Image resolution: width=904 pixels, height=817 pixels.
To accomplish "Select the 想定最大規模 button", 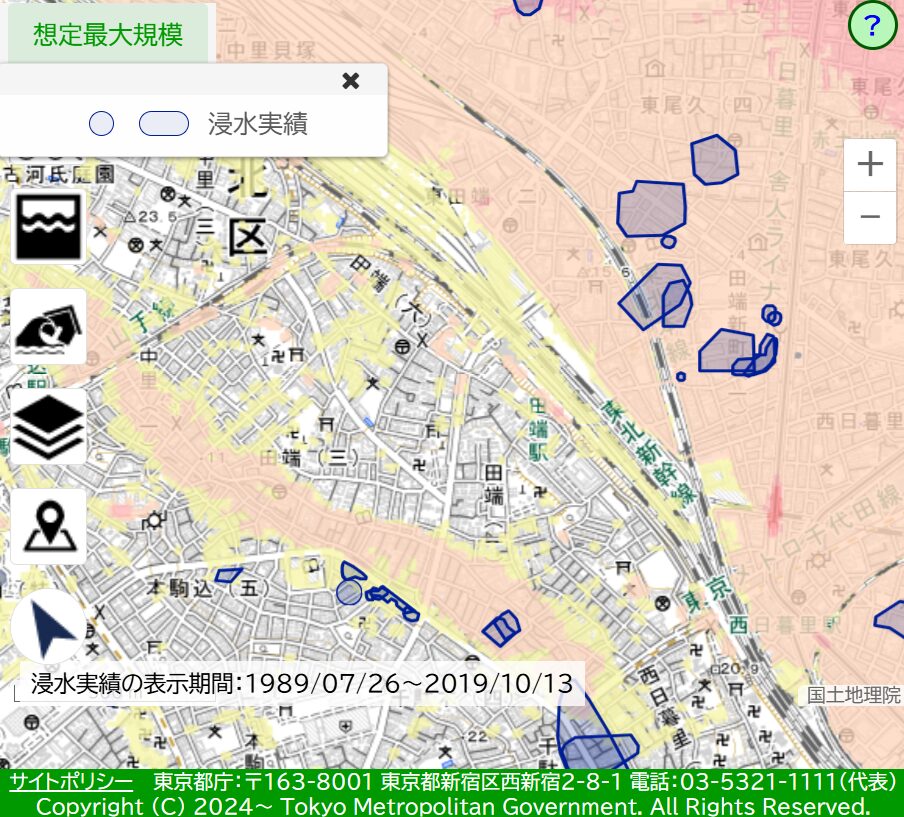I will coord(108,35).
